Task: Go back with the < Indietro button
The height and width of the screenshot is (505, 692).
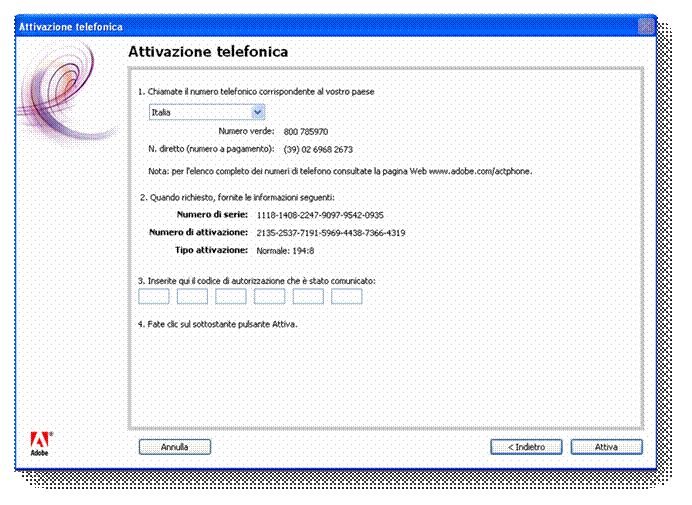Action: [525, 447]
